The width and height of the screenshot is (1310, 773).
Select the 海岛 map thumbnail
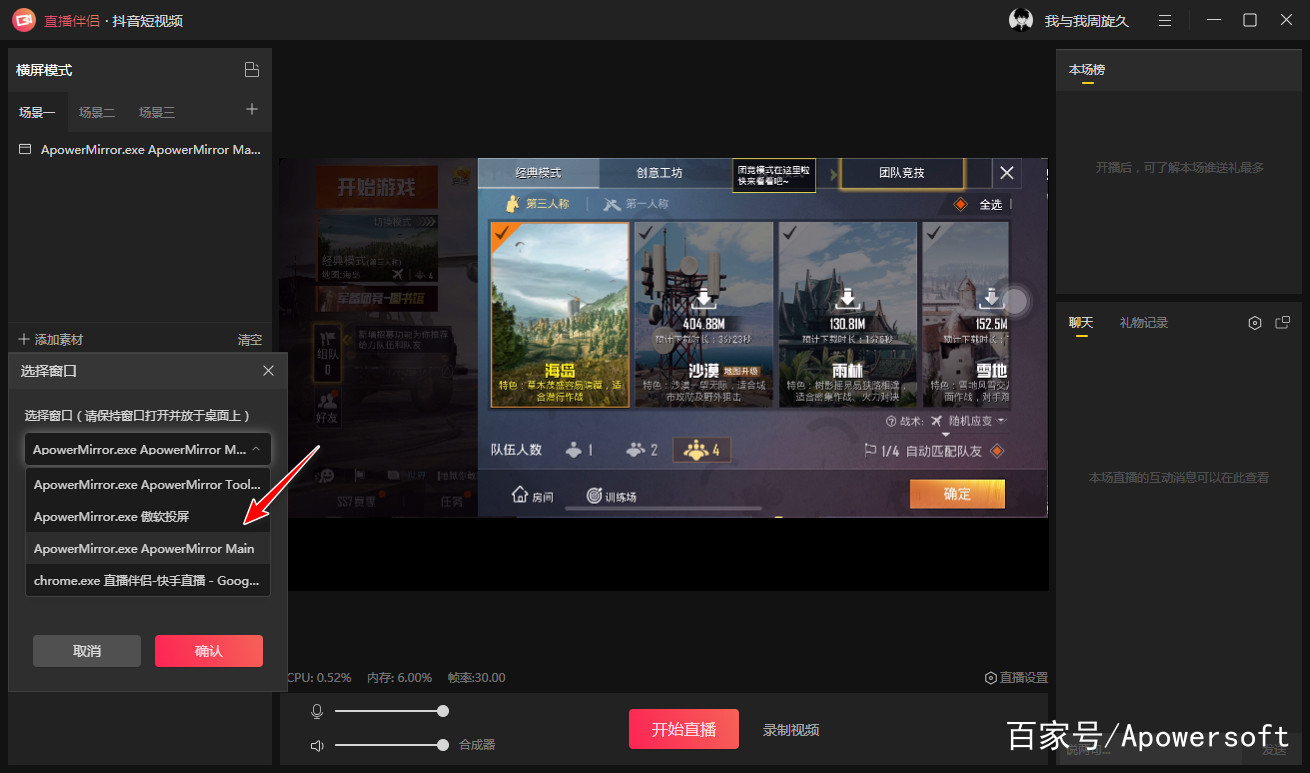[x=559, y=314]
